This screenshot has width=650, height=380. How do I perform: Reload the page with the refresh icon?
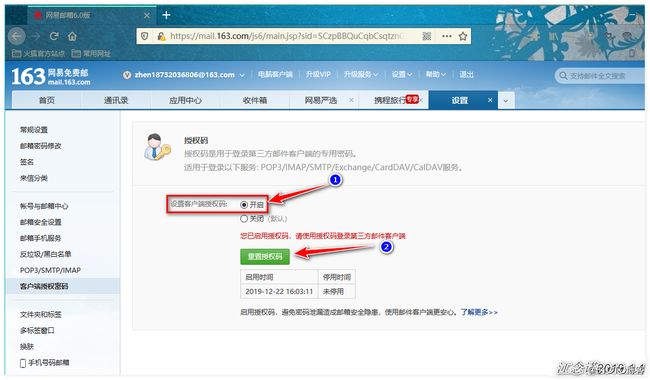(54, 36)
